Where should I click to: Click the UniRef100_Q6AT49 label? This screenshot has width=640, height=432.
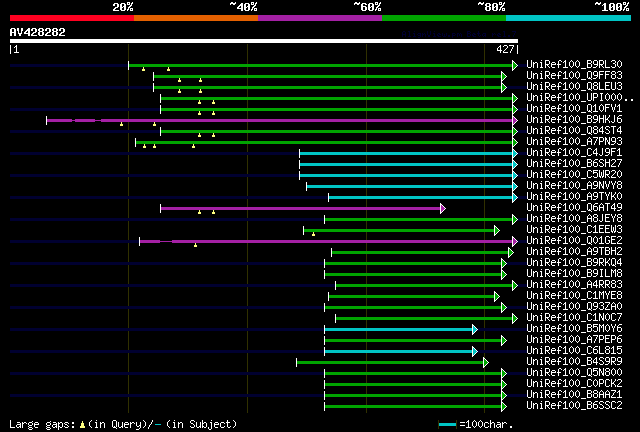574,208
